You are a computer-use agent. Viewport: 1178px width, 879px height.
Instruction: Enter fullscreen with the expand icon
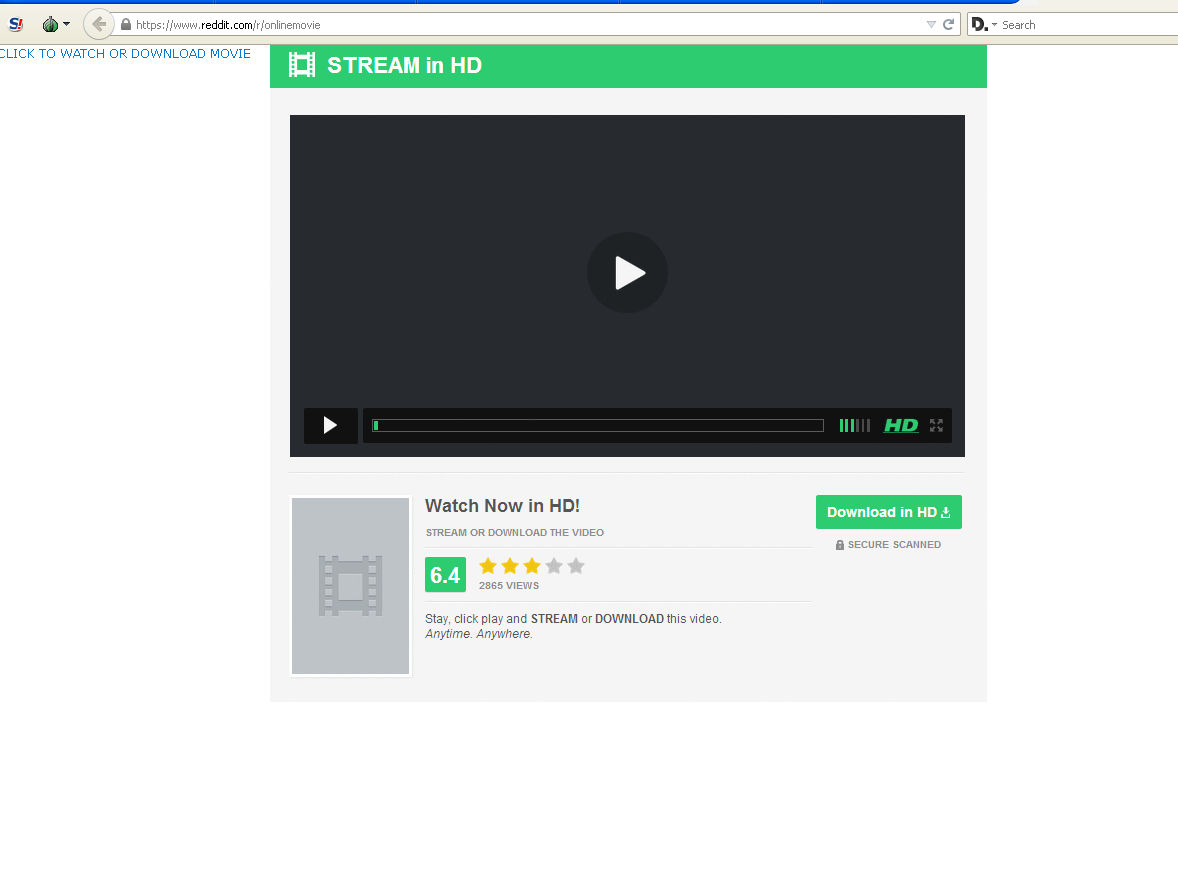pos(936,425)
